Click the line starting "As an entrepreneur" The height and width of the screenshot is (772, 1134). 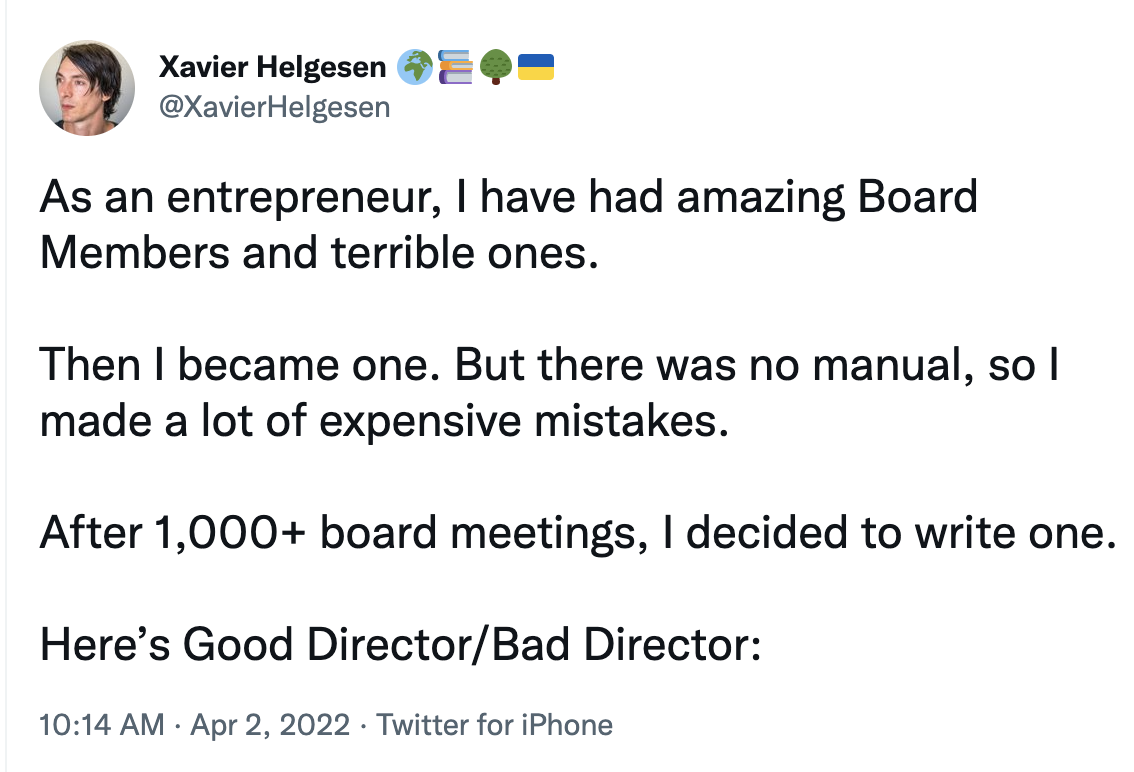508,197
